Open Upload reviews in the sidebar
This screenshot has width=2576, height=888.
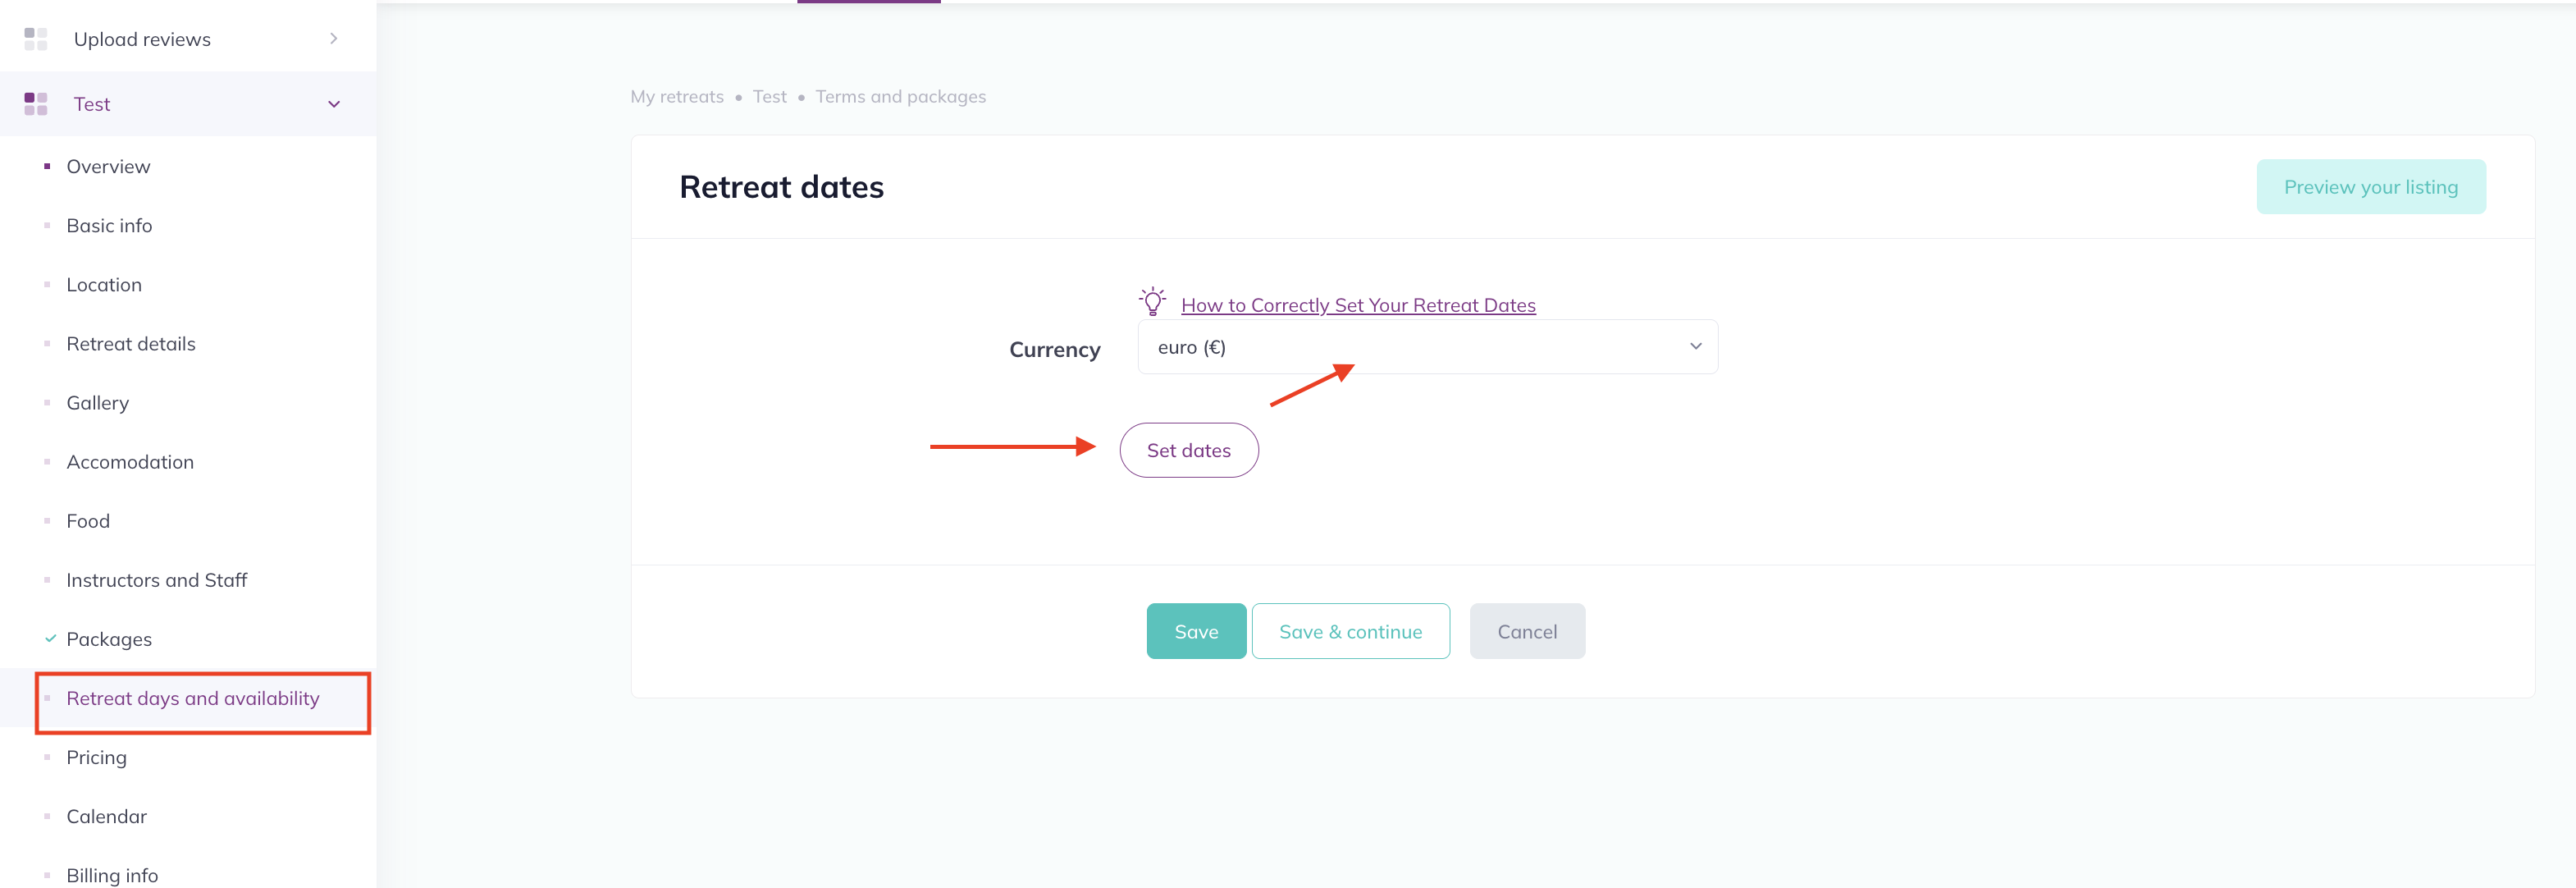click(142, 39)
